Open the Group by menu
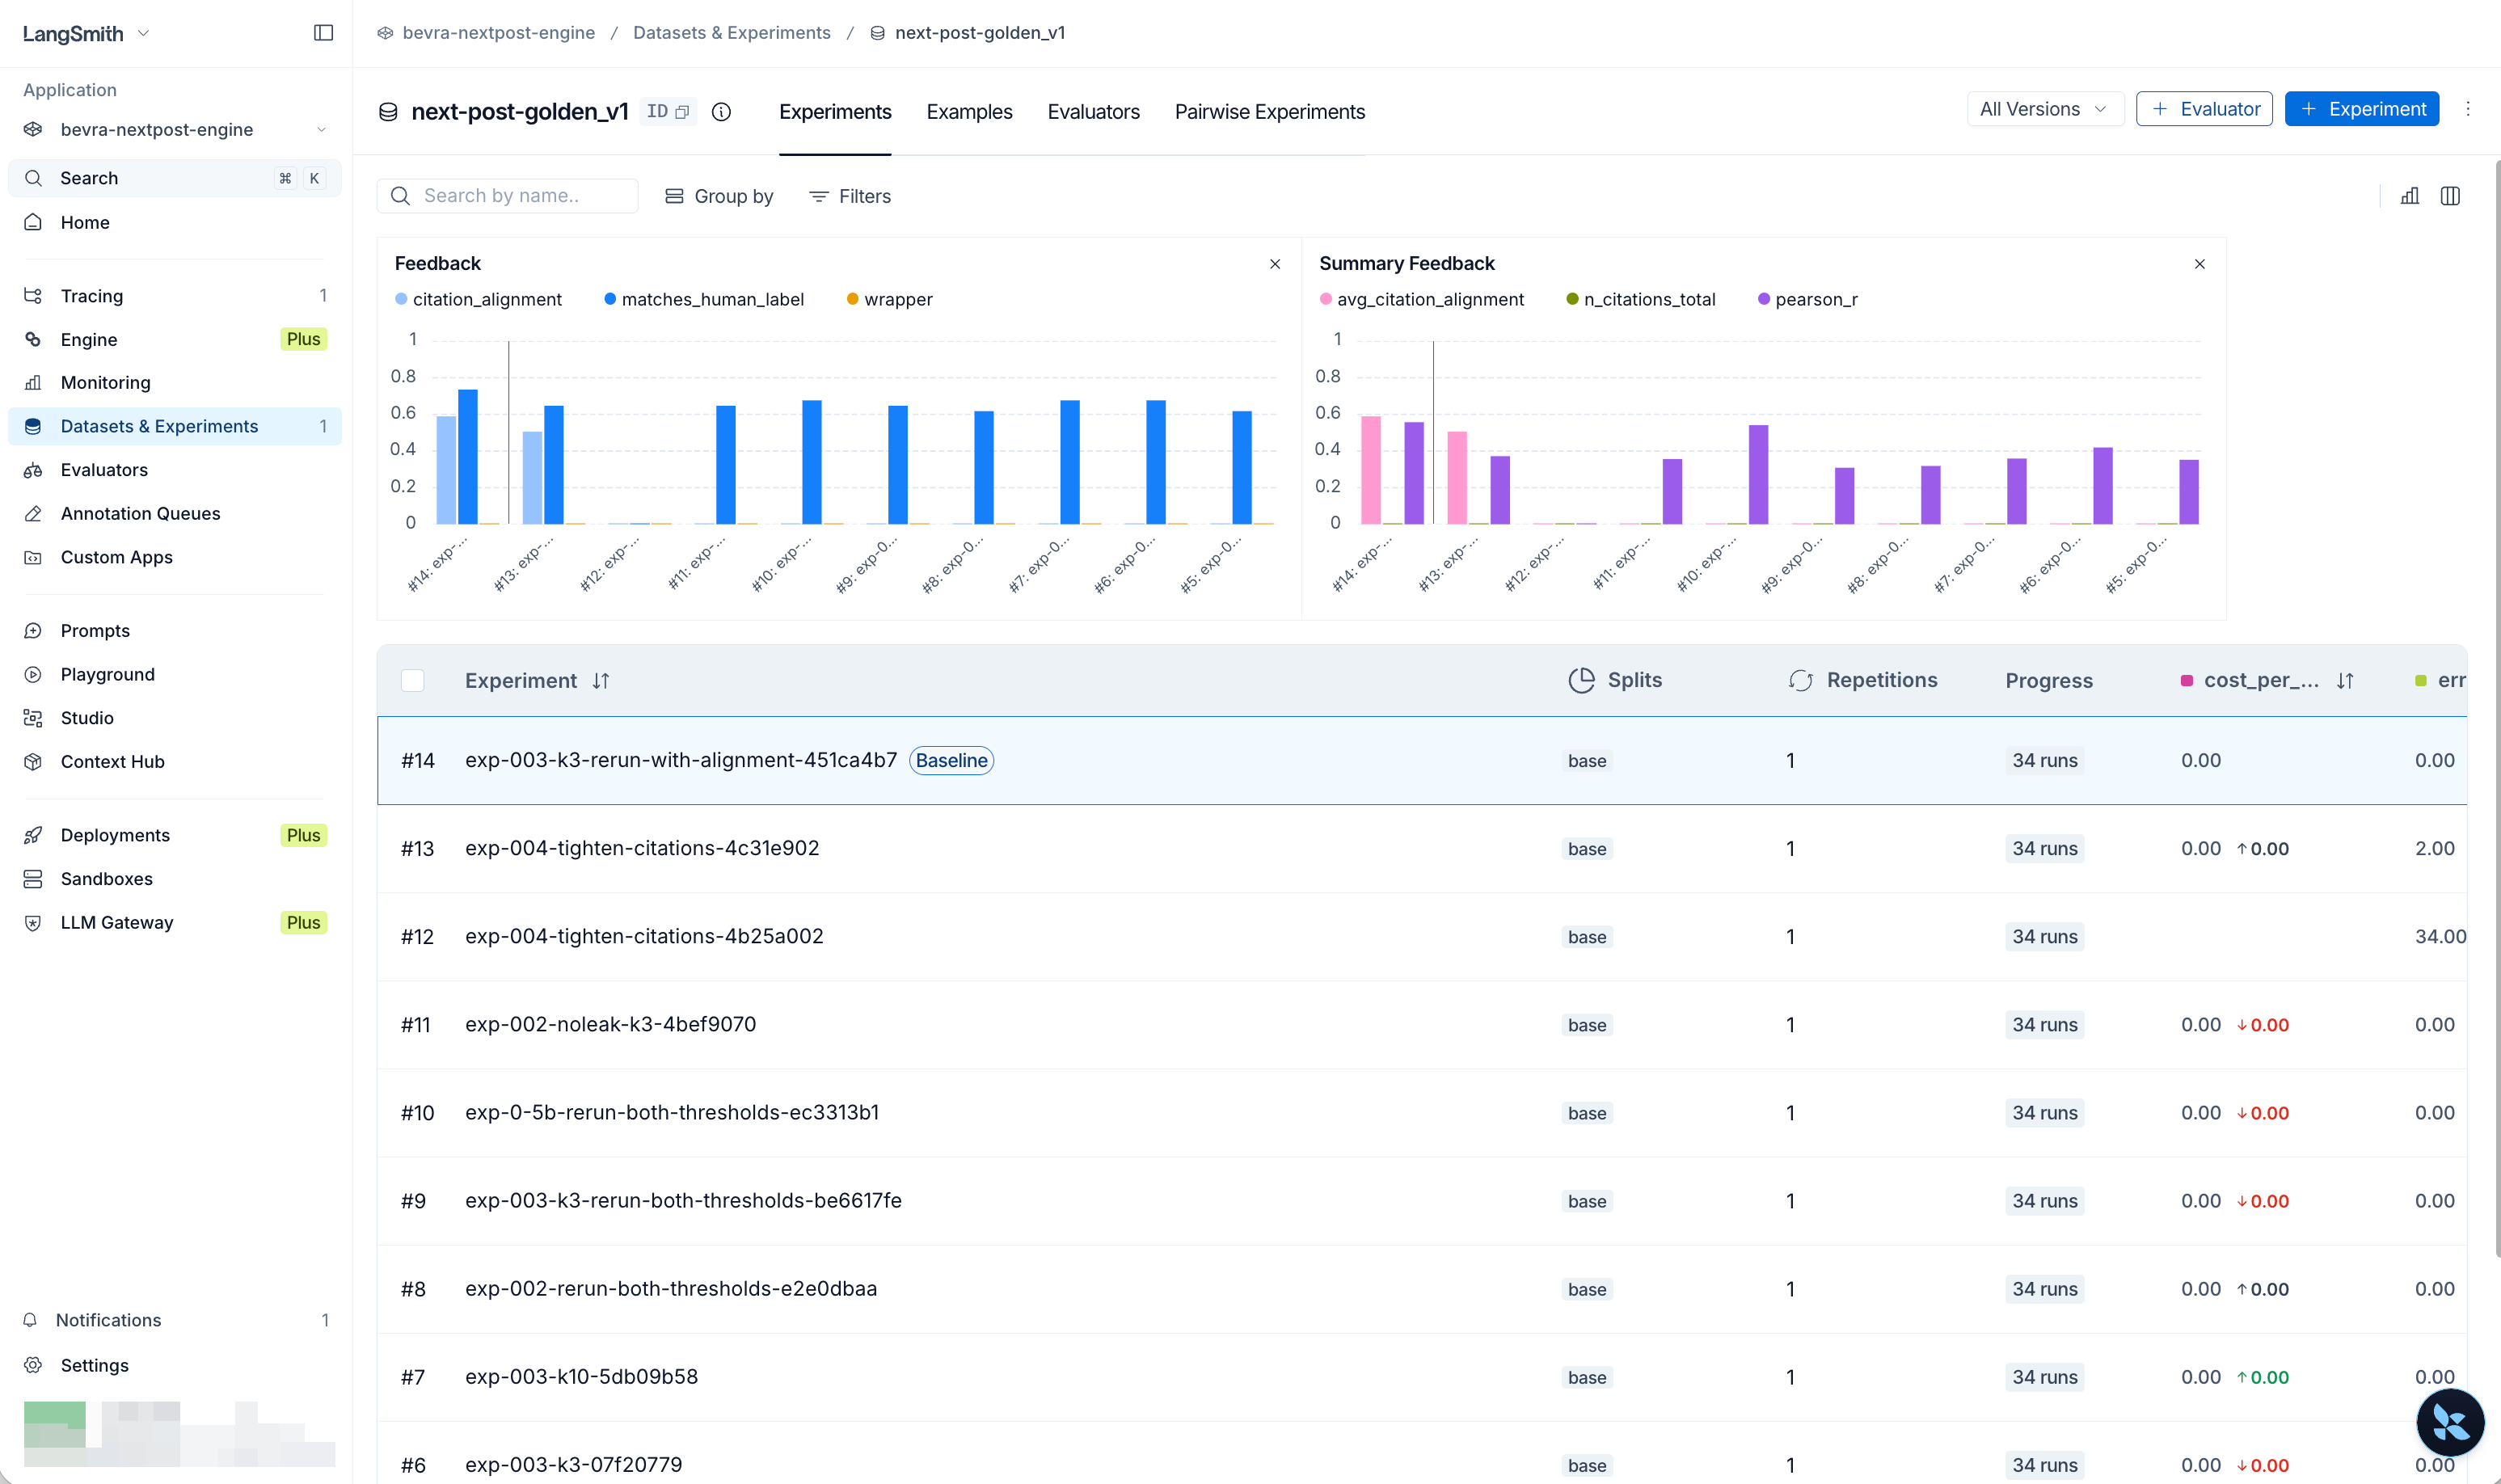The width and height of the screenshot is (2501, 1484). click(719, 196)
